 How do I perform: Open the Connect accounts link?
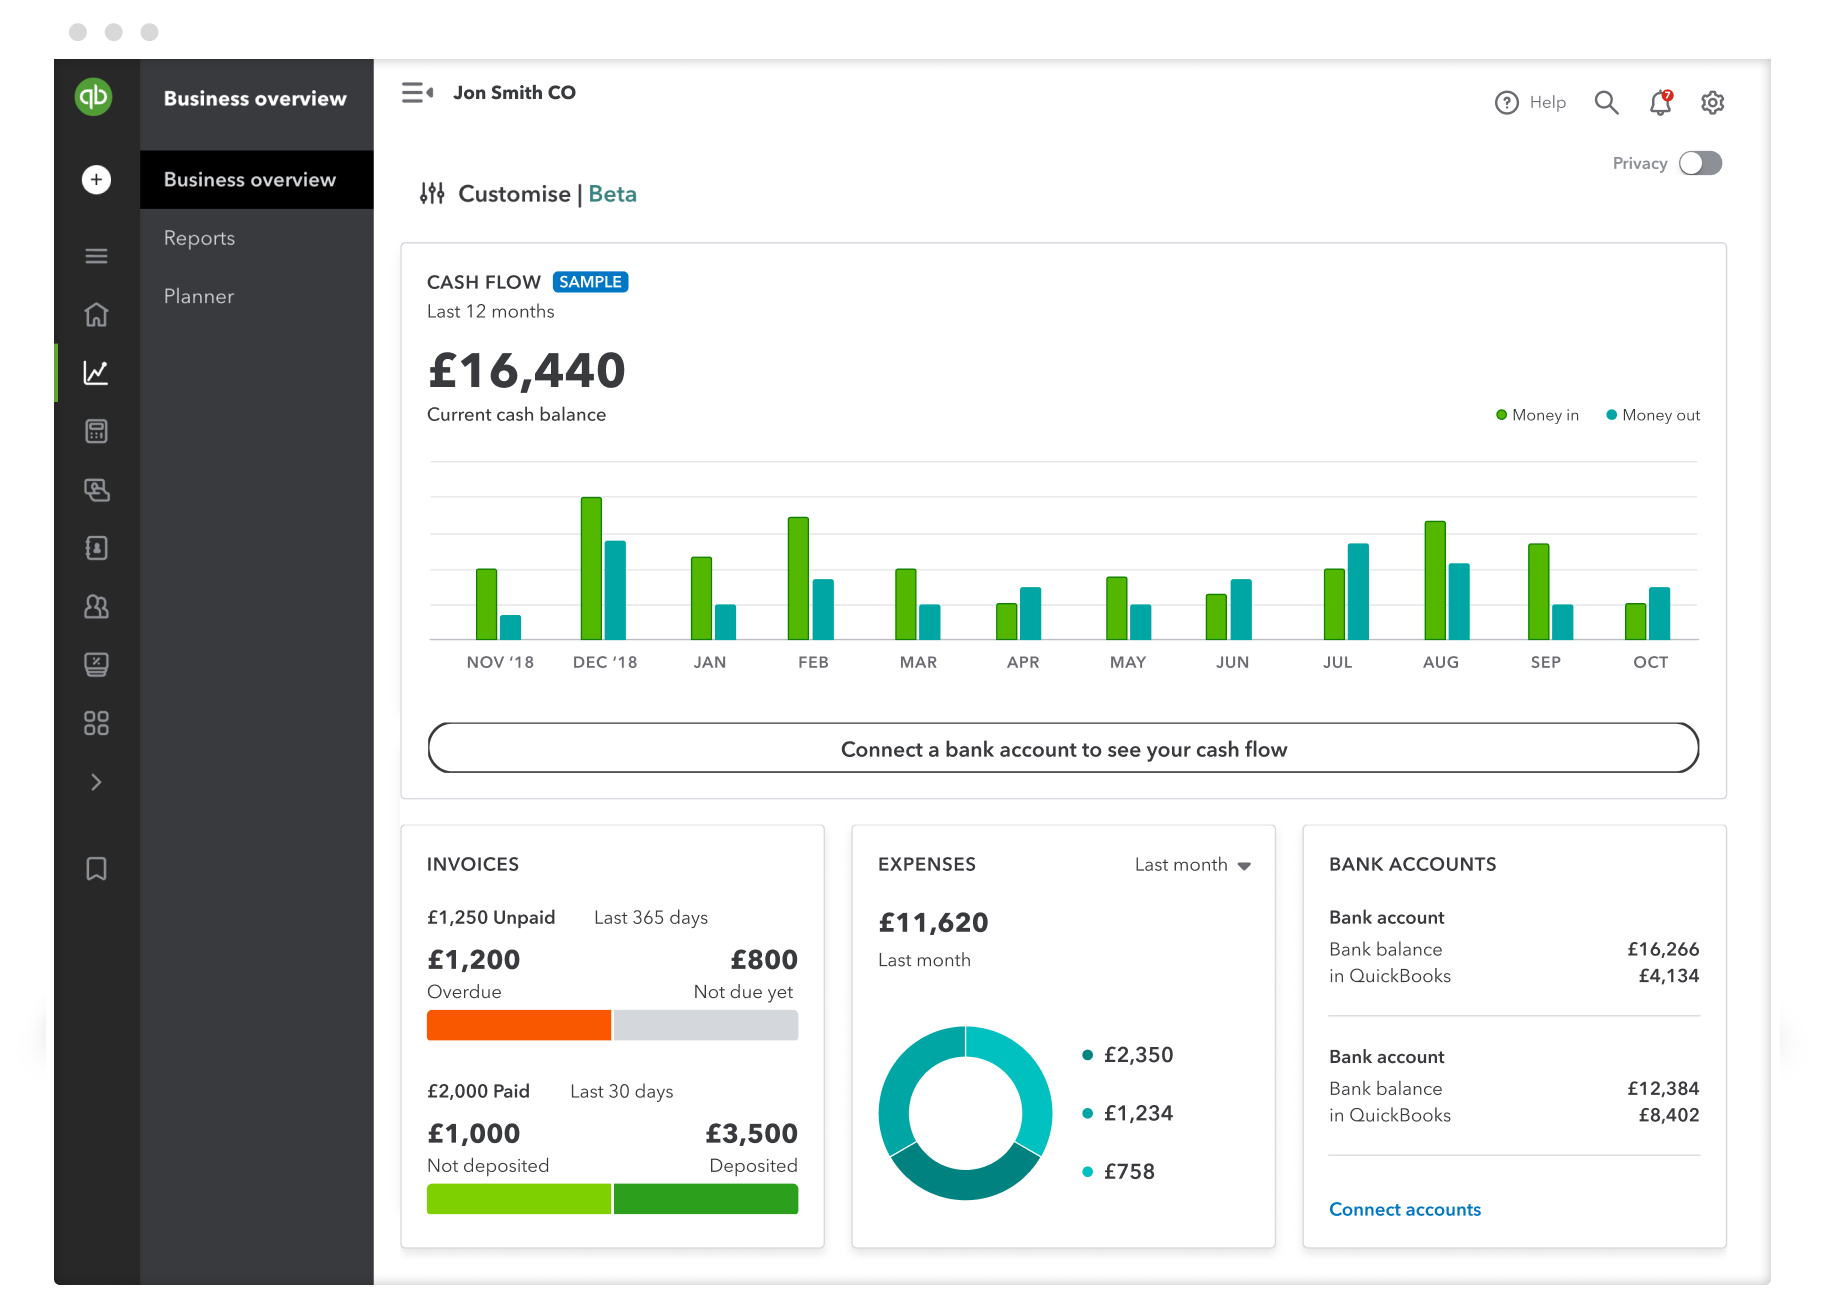1404,1209
